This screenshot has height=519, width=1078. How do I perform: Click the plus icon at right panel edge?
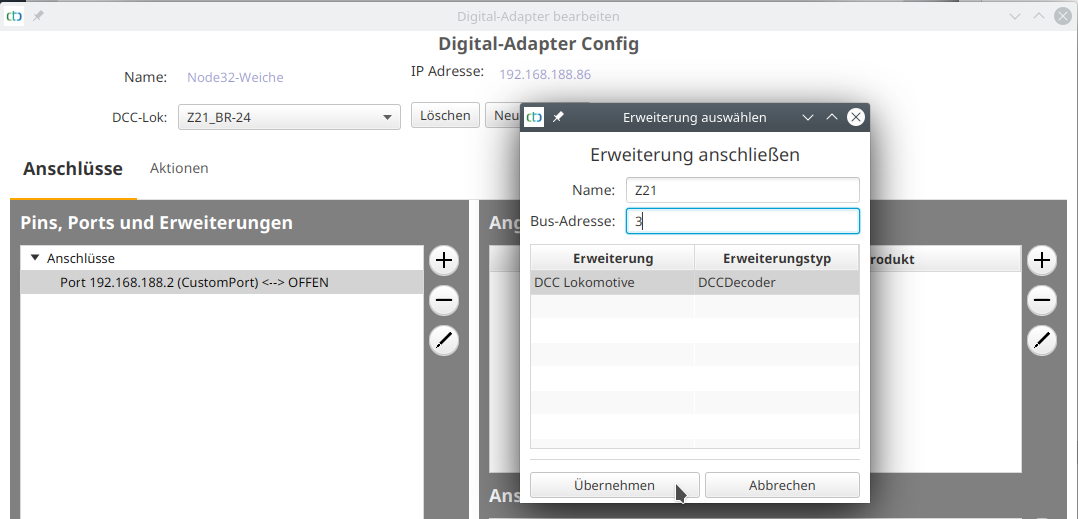coord(1042,261)
